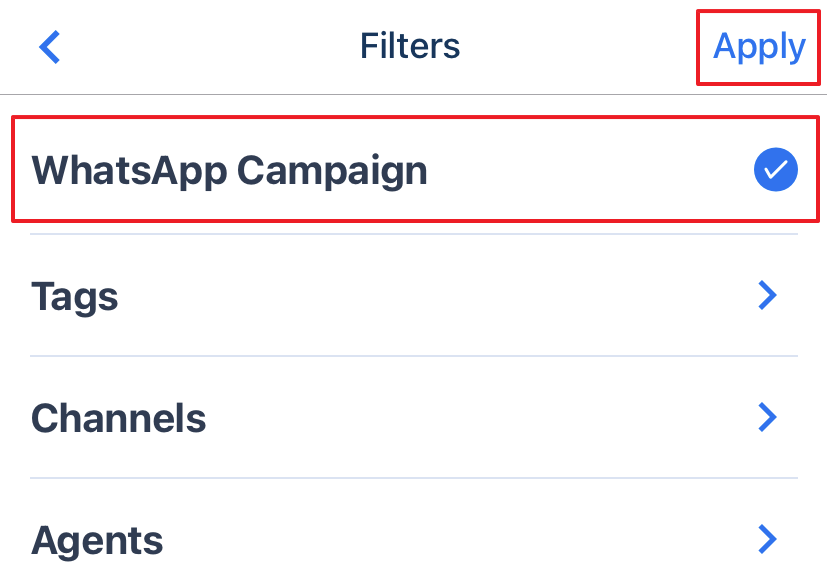Click the chevron arrow beside Agents

pyautogui.click(x=767, y=539)
